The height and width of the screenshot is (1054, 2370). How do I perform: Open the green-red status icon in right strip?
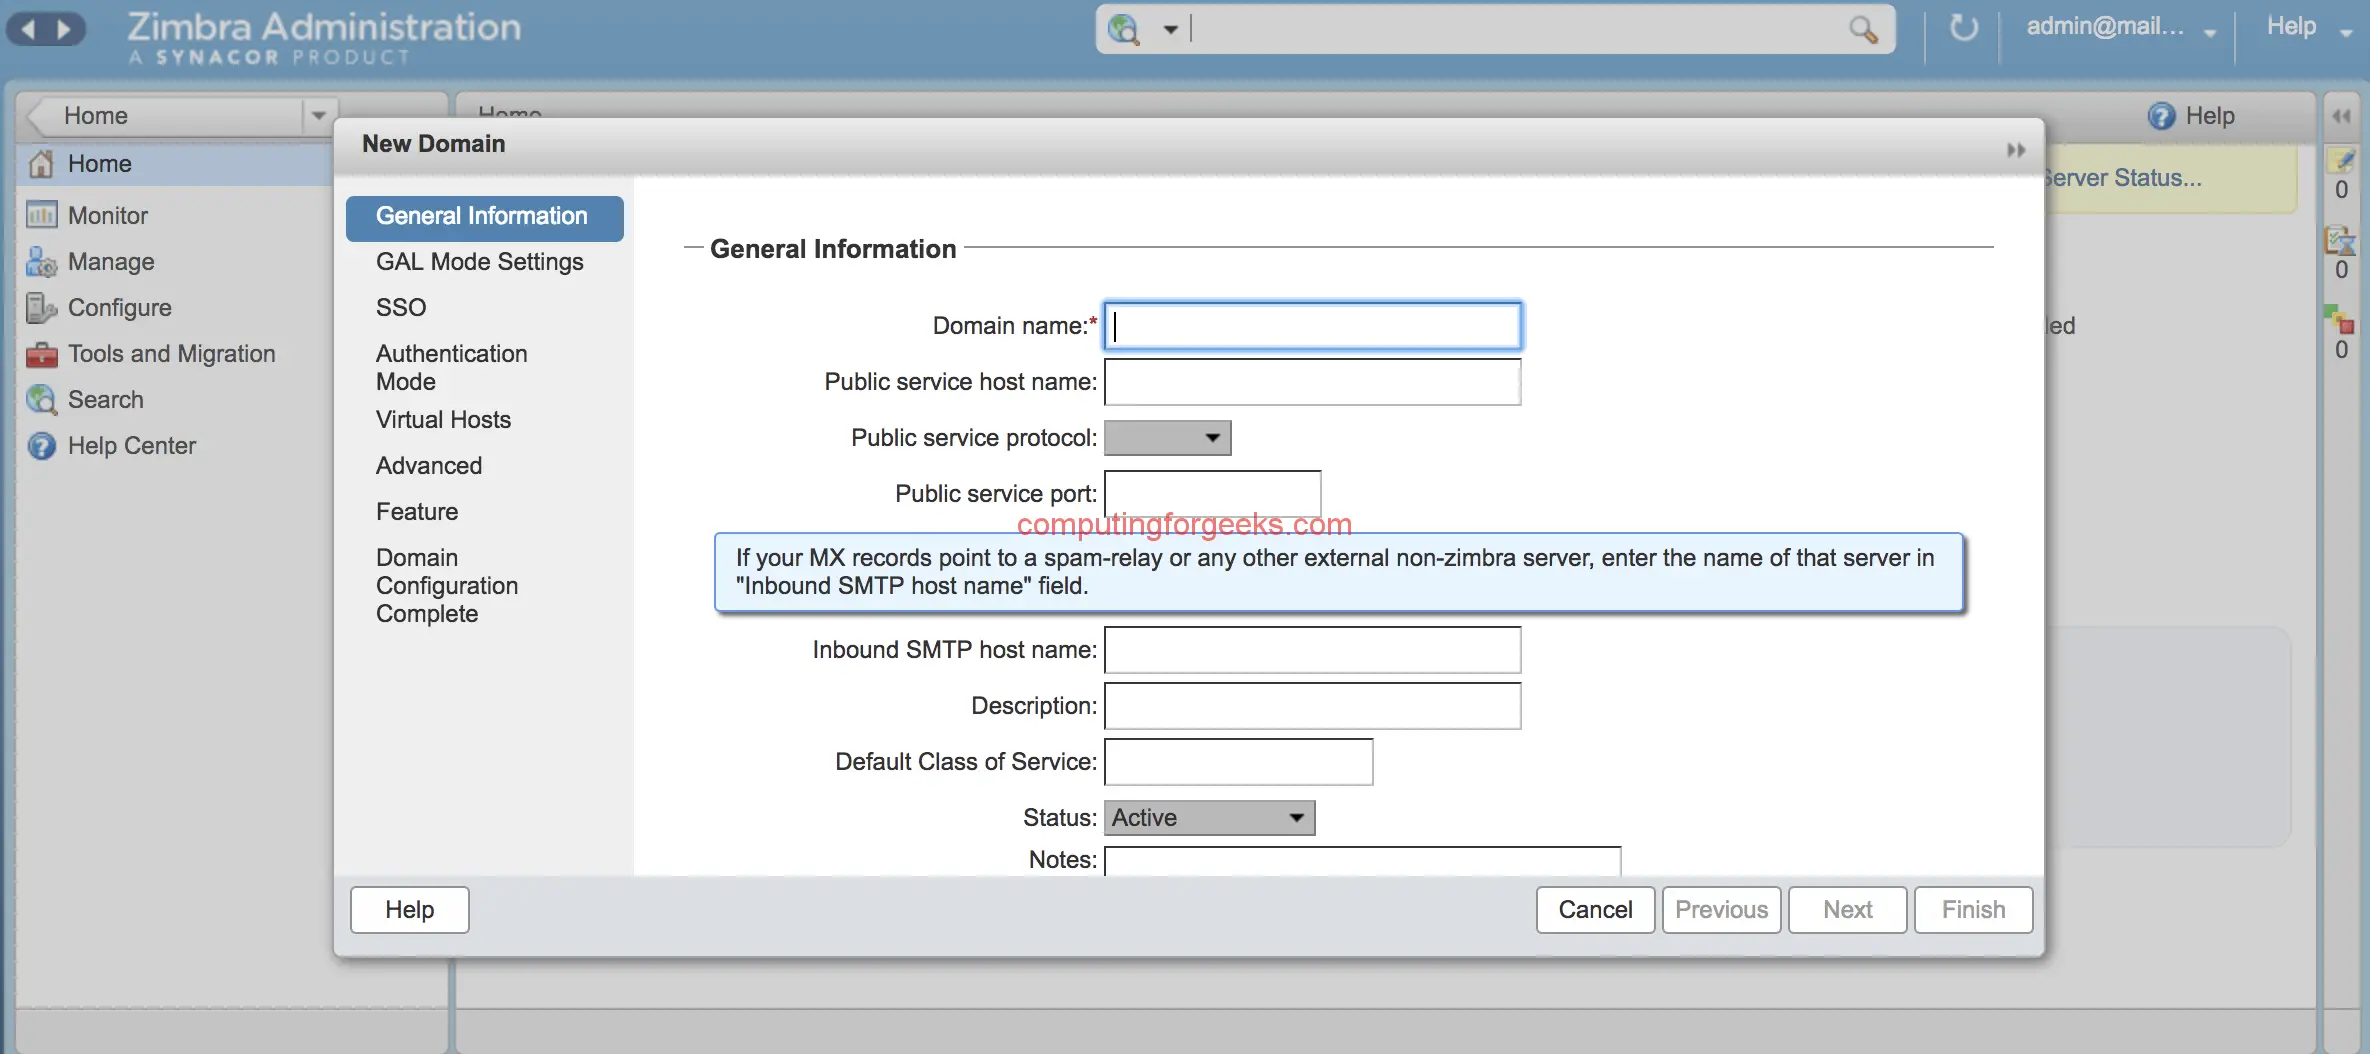(2339, 320)
